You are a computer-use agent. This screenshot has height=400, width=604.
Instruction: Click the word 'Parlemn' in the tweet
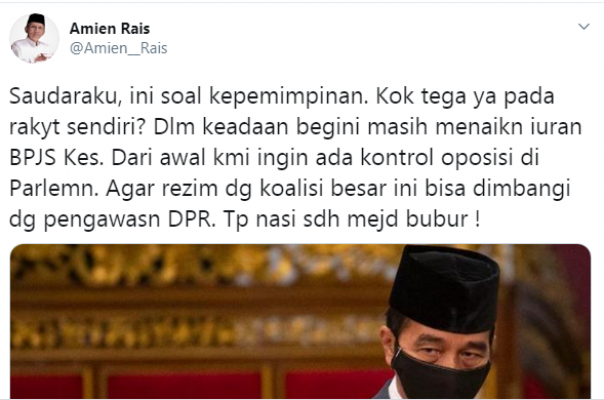pyautogui.click(x=54, y=189)
